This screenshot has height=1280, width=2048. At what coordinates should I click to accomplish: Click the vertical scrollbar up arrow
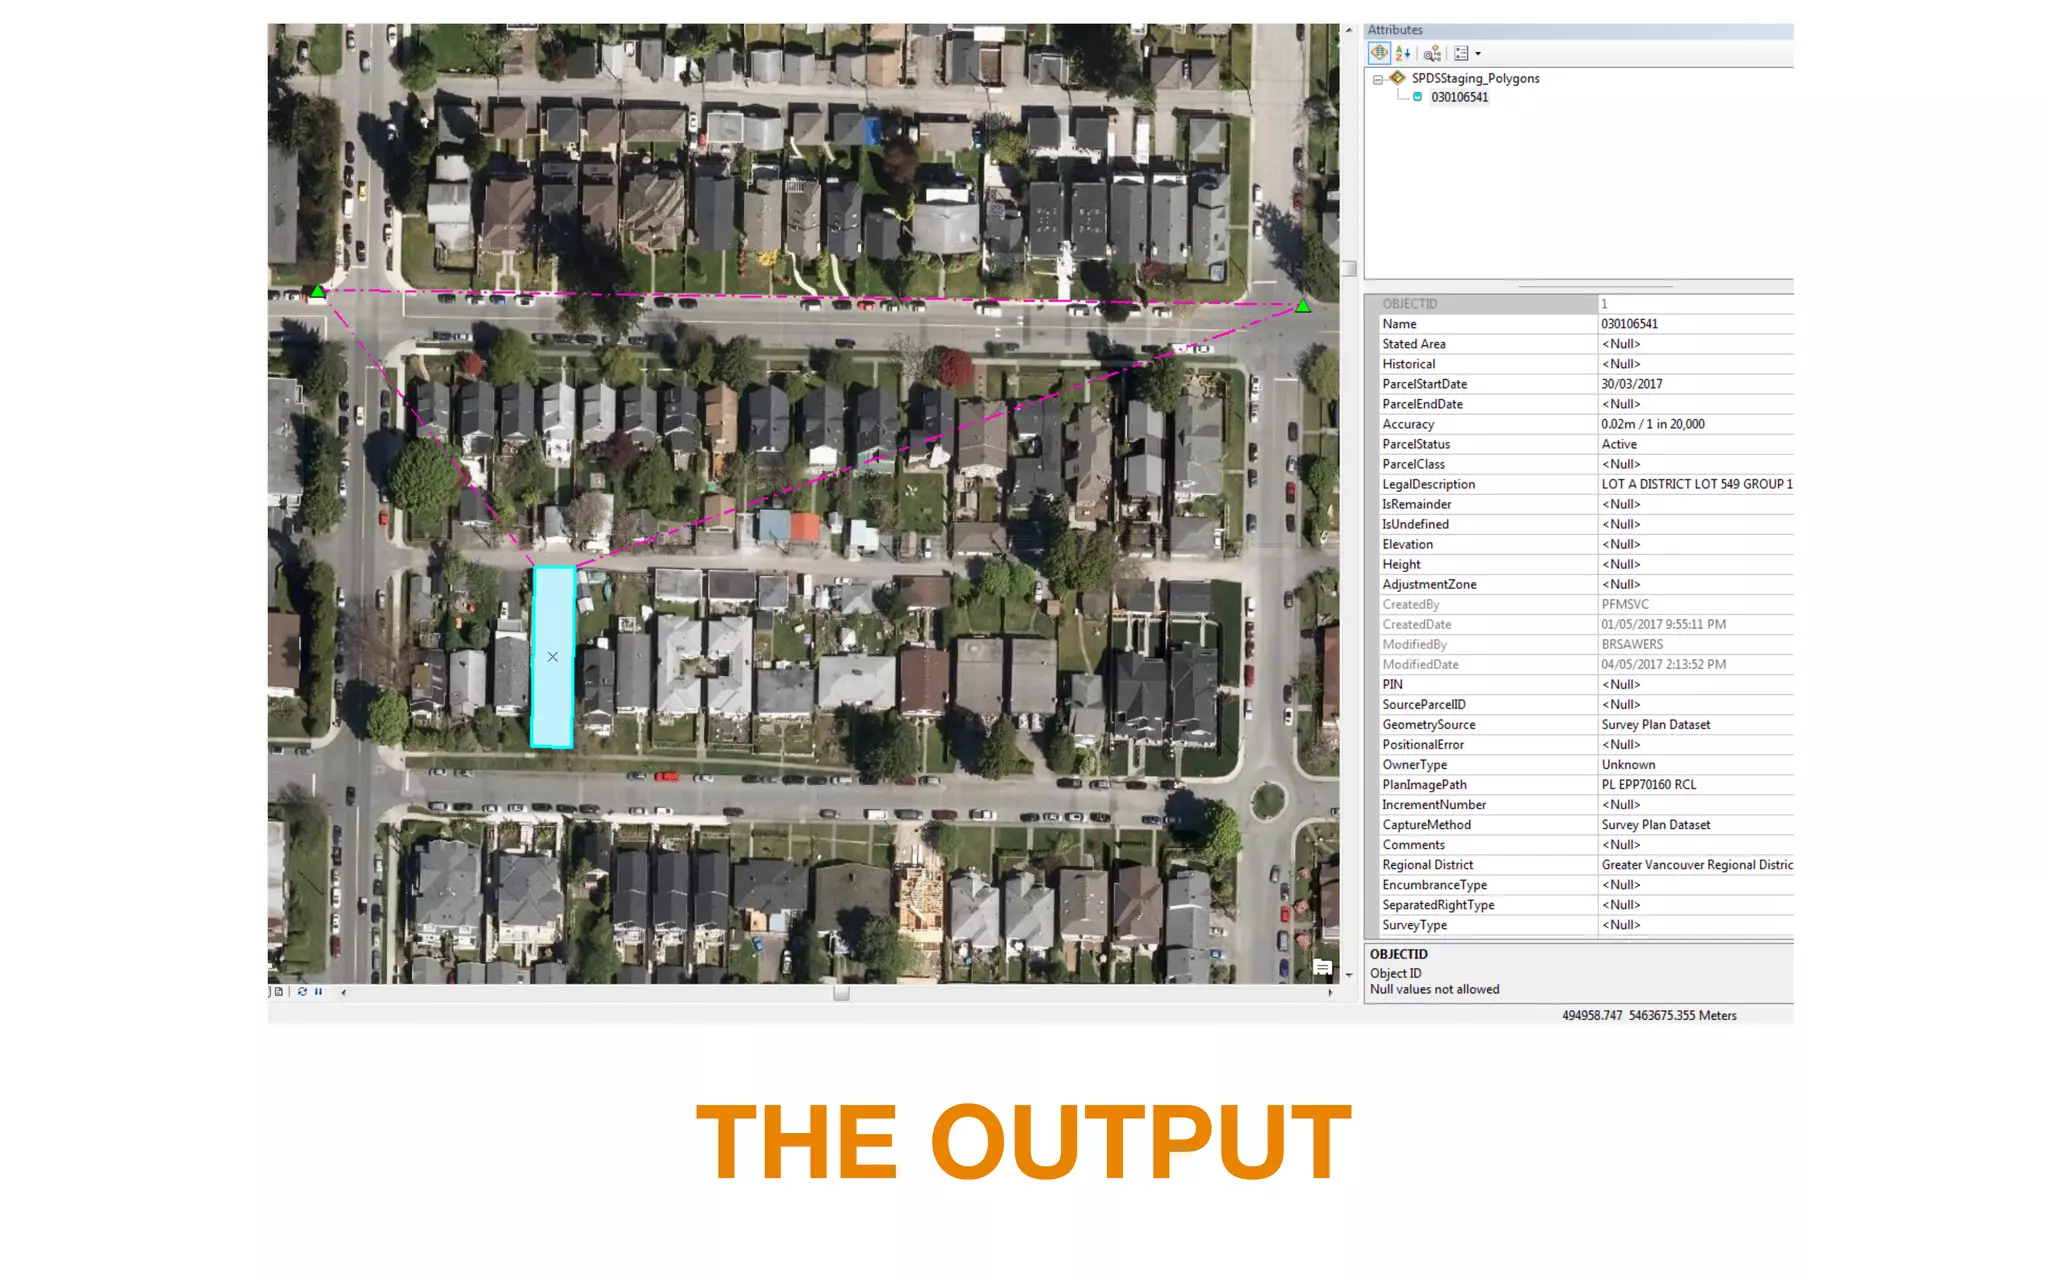[1349, 31]
